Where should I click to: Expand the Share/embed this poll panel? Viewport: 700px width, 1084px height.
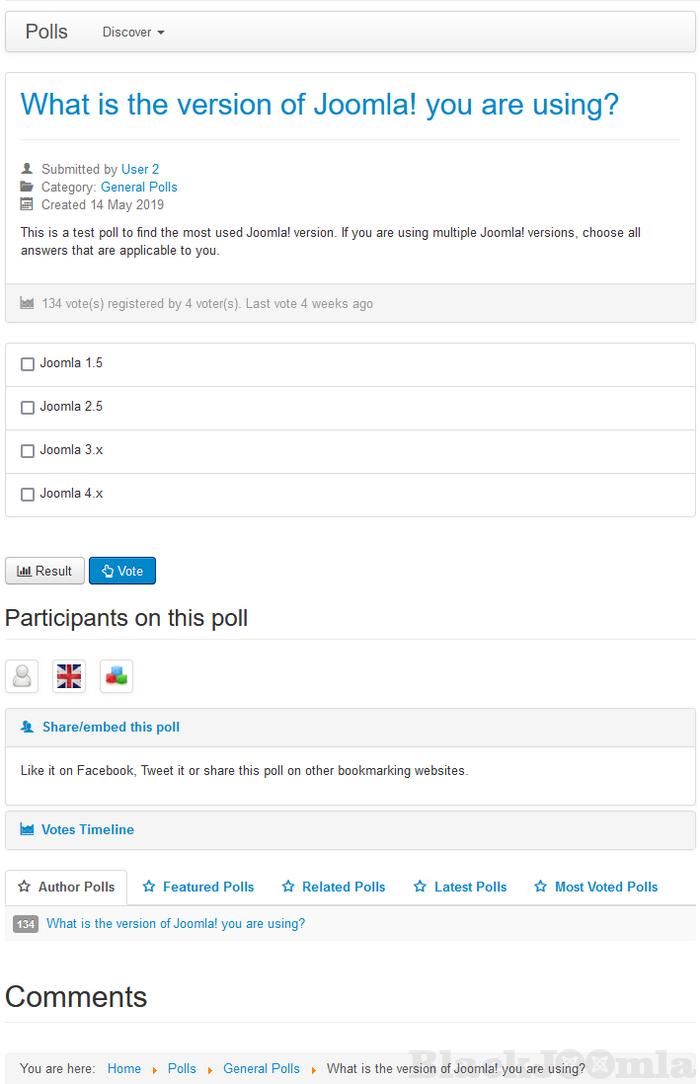pyautogui.click(x=111, y=727)
